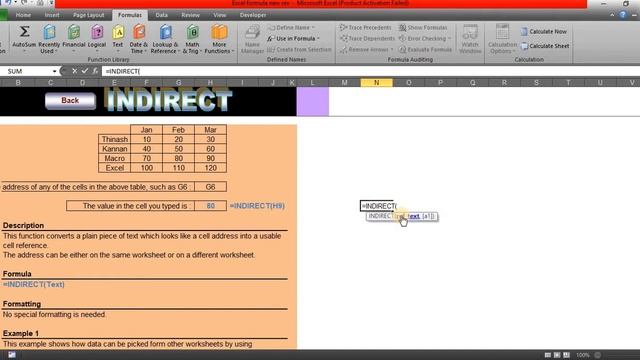This screenshot has height=360, width=640.
Task: Open the Remove Arrows dropdown arrow
Action: [x=392, y=49]
